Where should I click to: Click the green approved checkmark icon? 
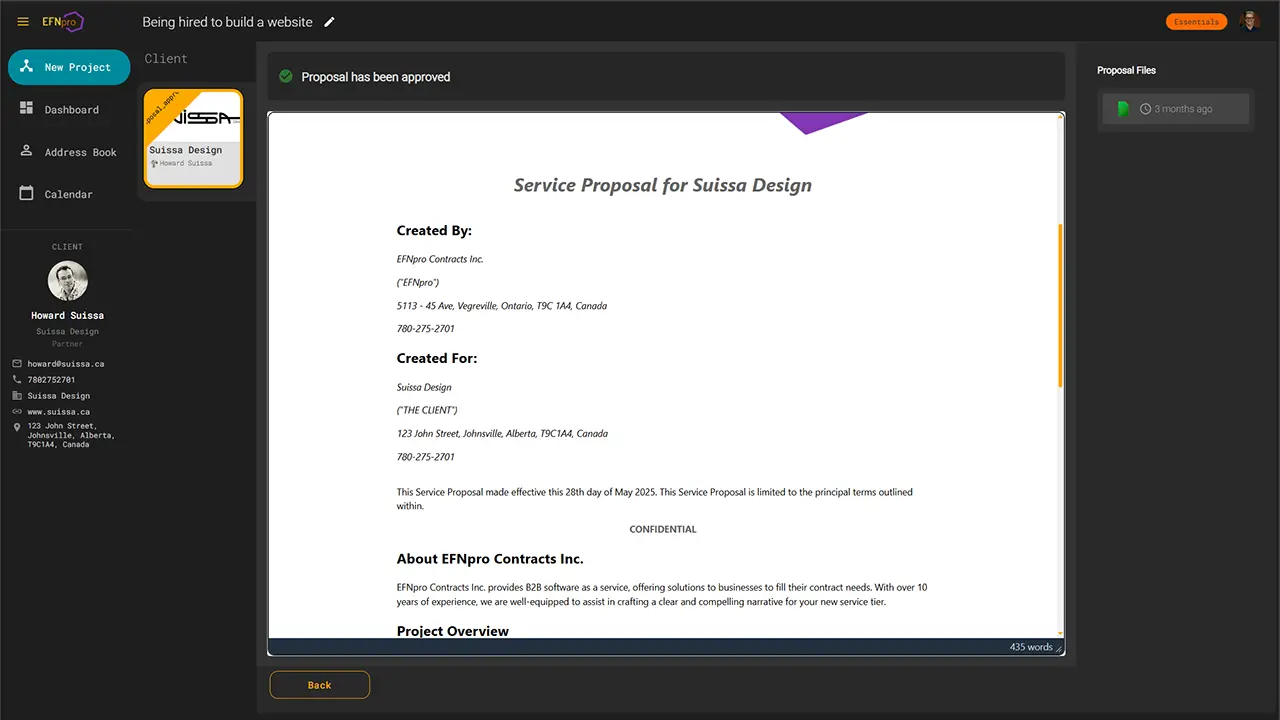286,76
